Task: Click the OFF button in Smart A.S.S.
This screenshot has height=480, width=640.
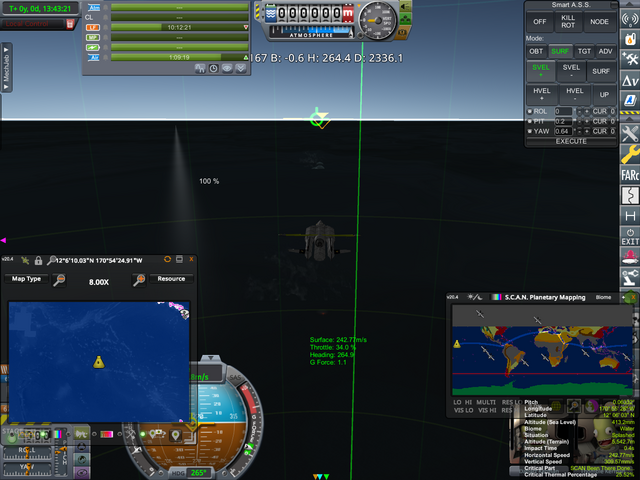Action: 540,22
